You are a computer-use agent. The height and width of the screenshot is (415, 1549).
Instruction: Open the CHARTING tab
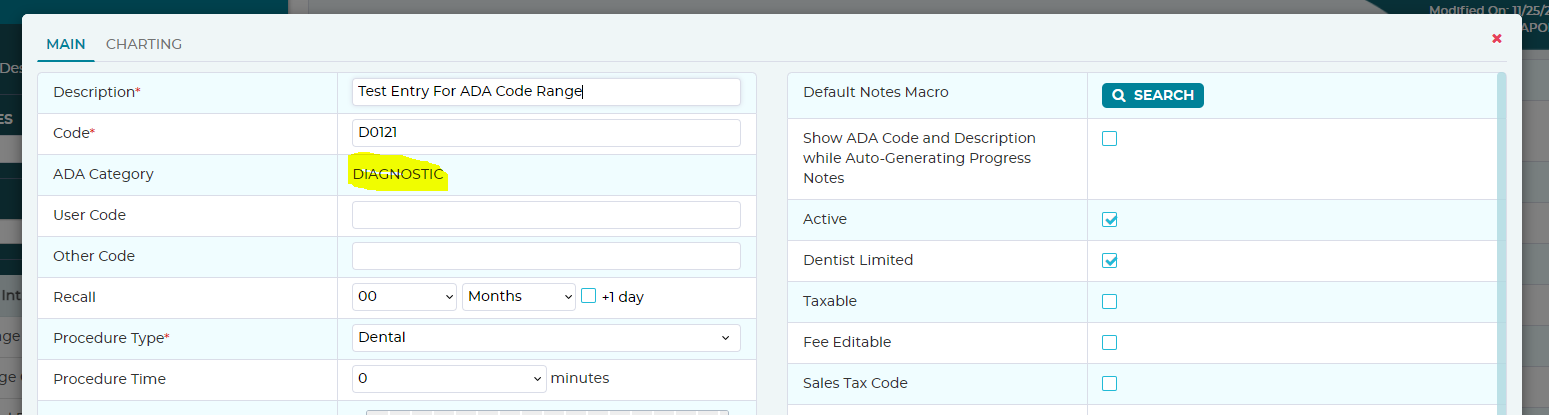tap(144, 44)
